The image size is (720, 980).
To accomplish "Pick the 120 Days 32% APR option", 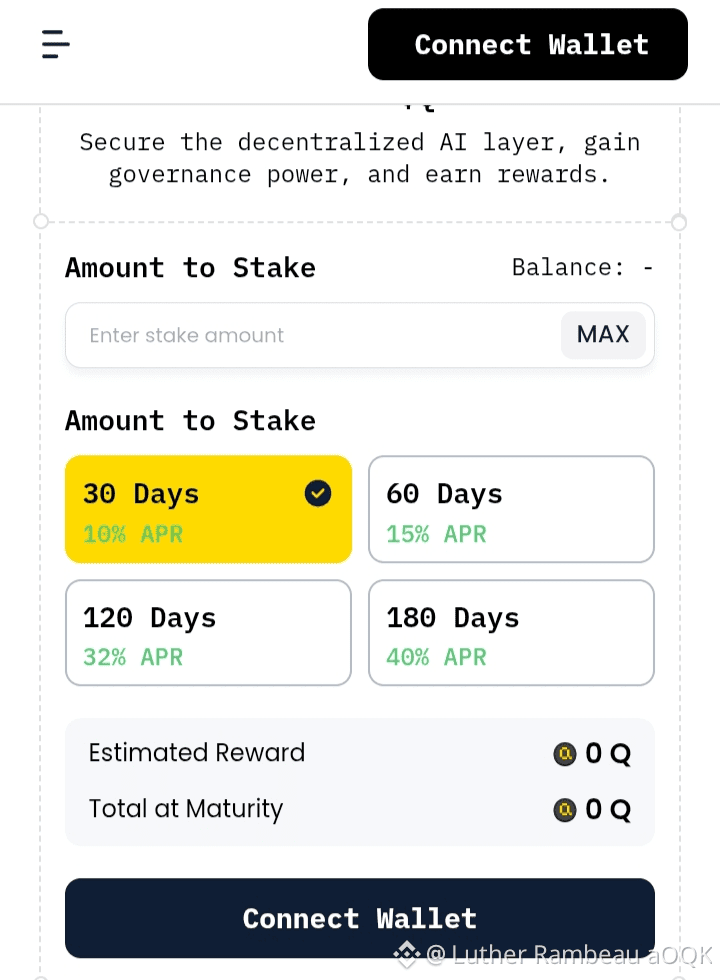I will 208,633.
